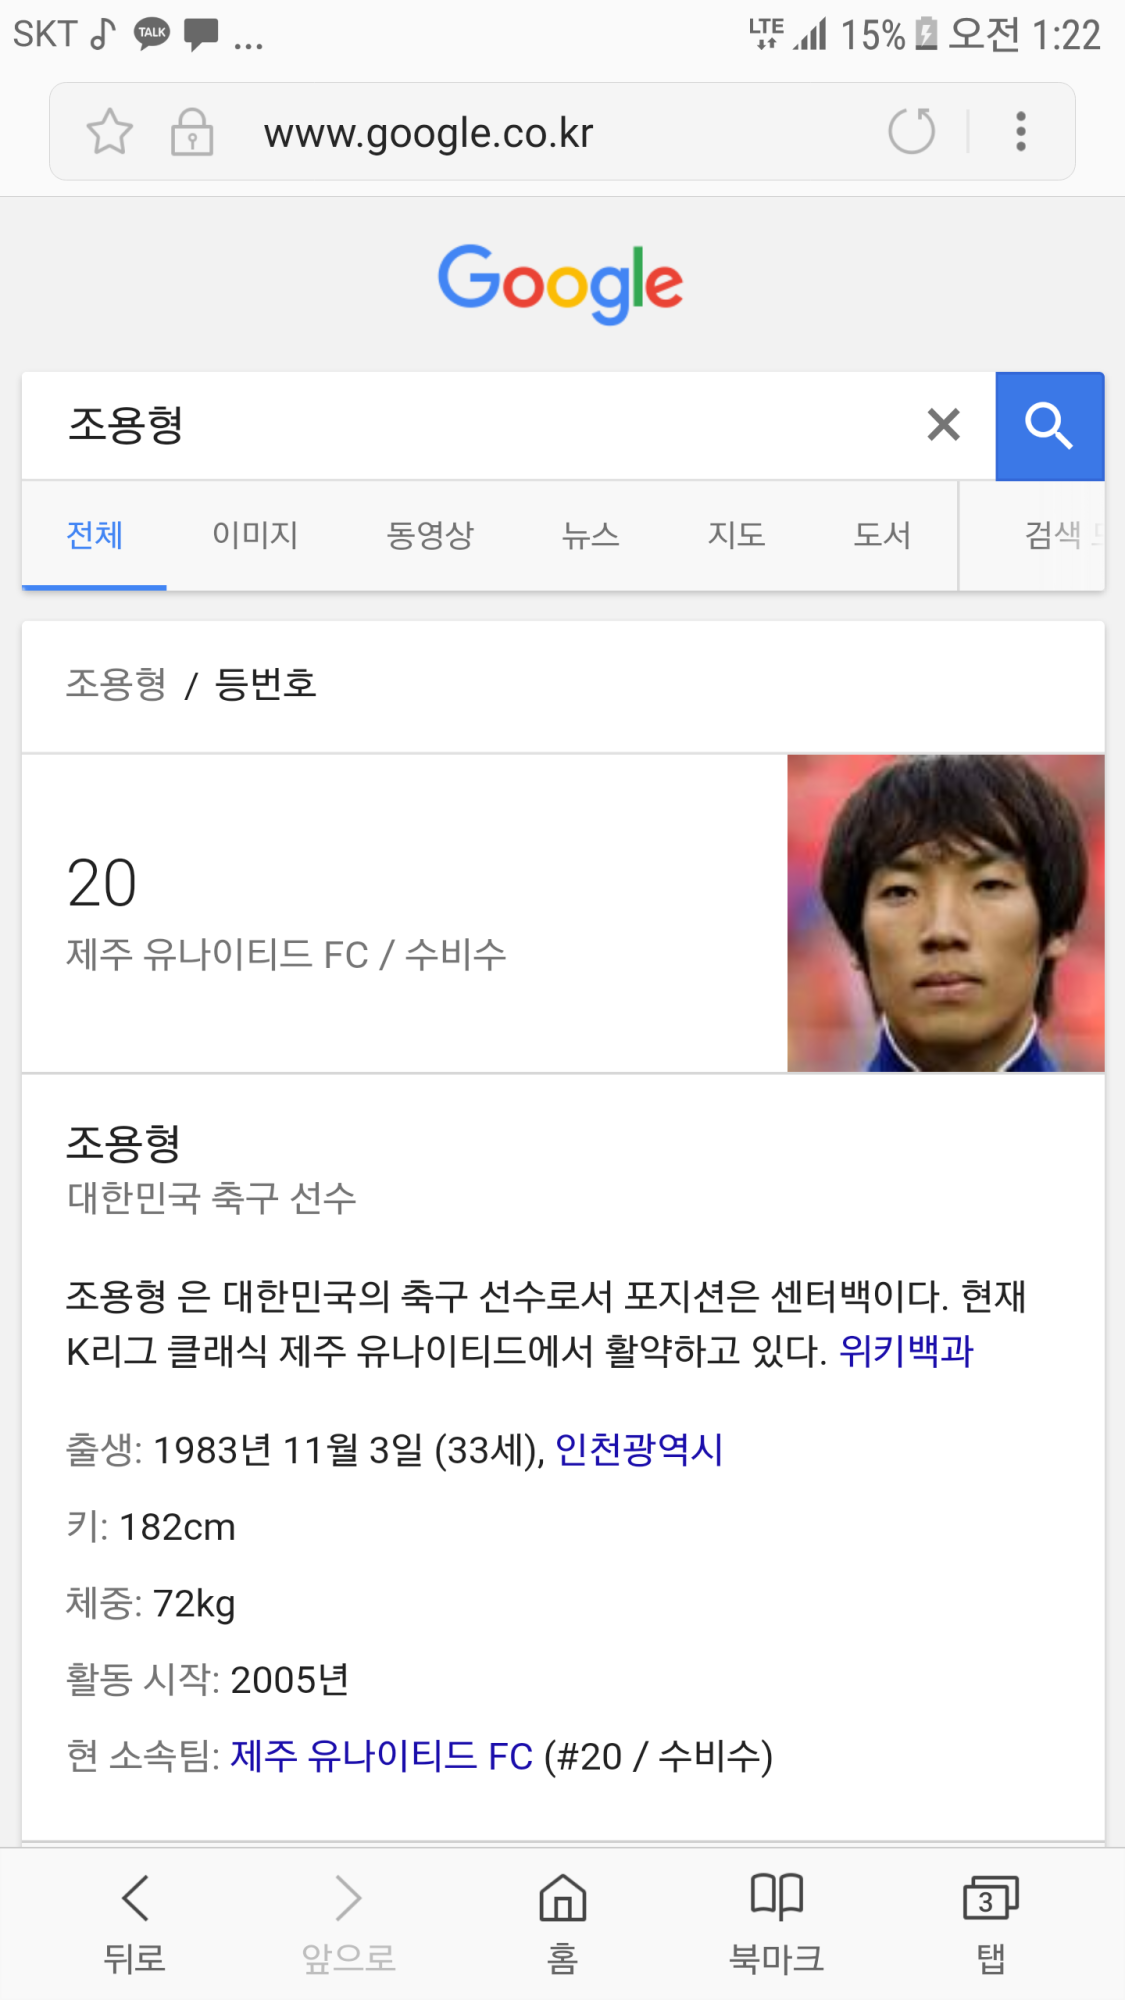Screen dimensions: 1125x2000
Task: Switch to the 동영상 tab
Action: coord(430,535)
